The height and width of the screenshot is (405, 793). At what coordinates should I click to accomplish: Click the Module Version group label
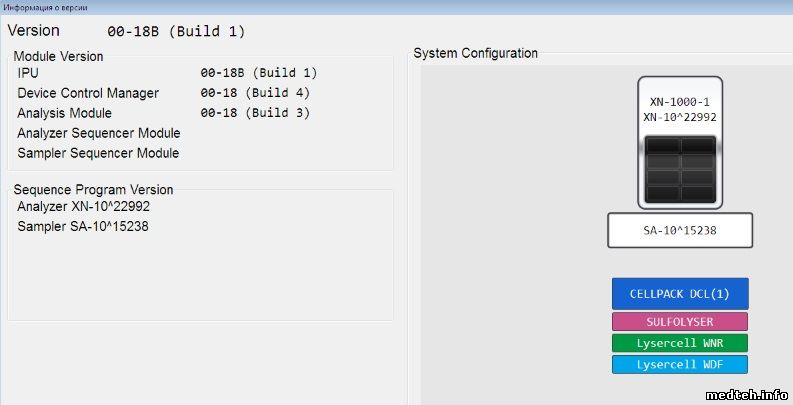(x=58, y=56)
